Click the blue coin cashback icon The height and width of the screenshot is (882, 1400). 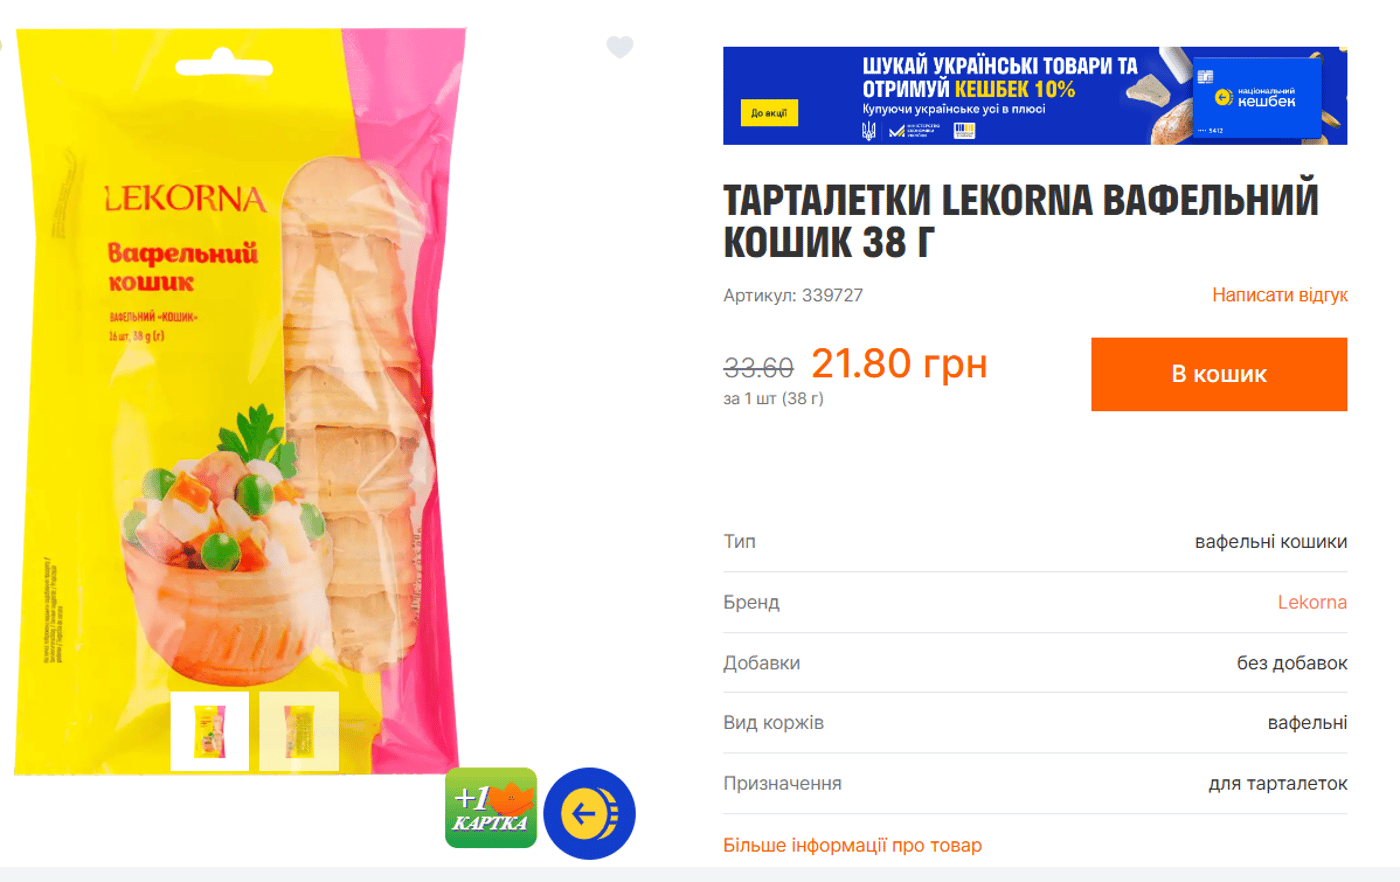590,813
